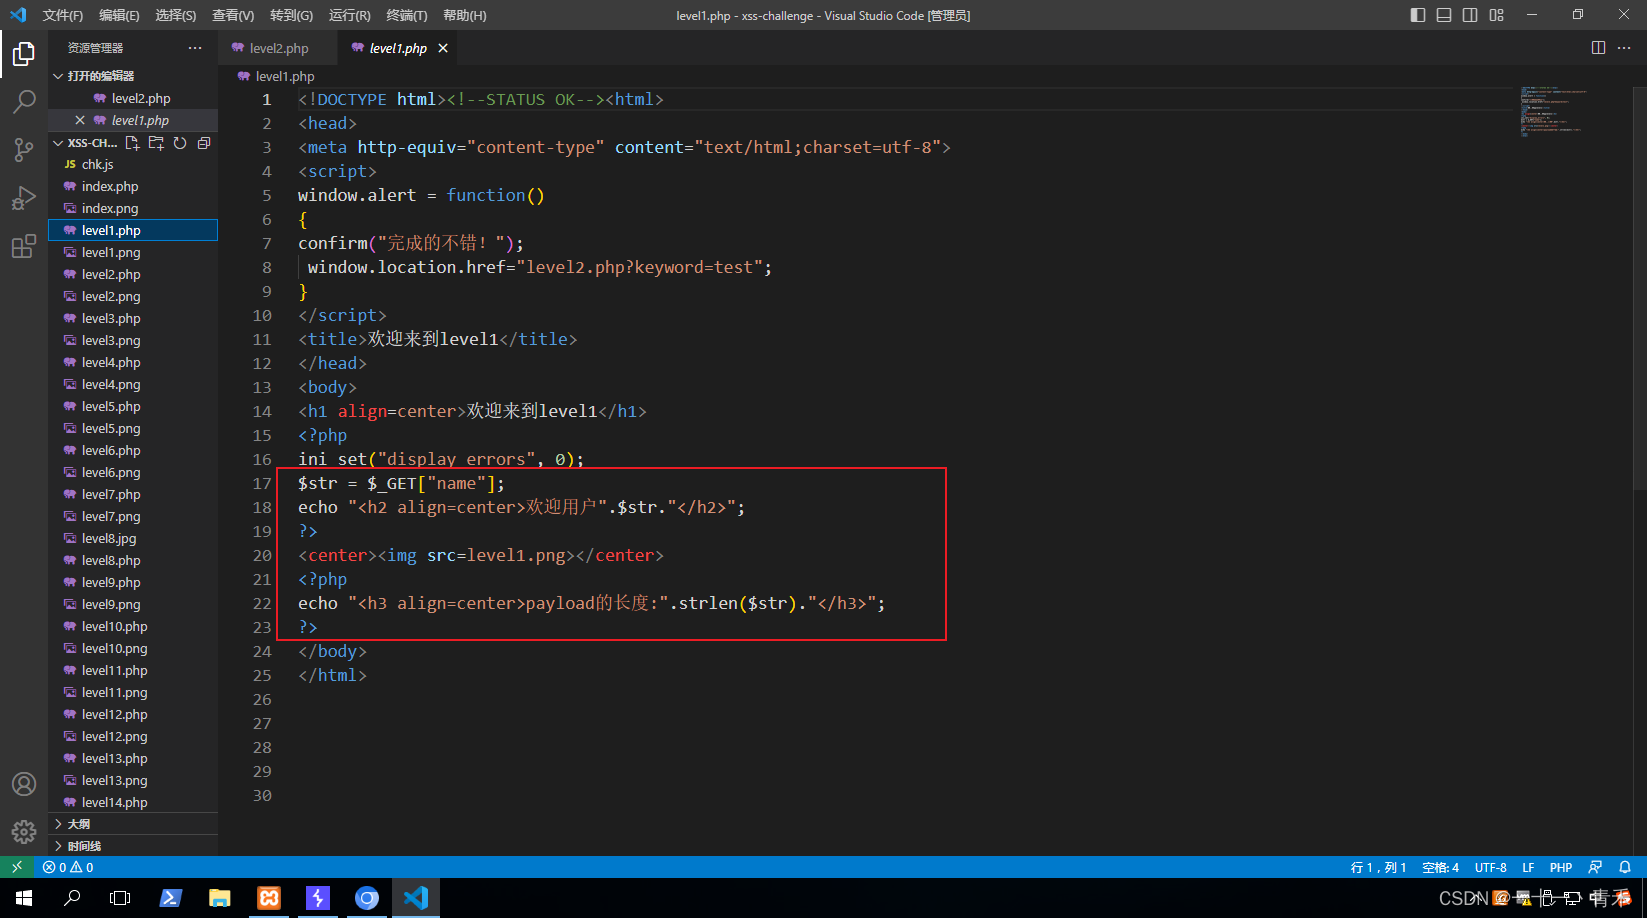This screenshot has width=1647, height=918.
Task: Collapse the XSS-CH... folder section
Action: [85, 143]
